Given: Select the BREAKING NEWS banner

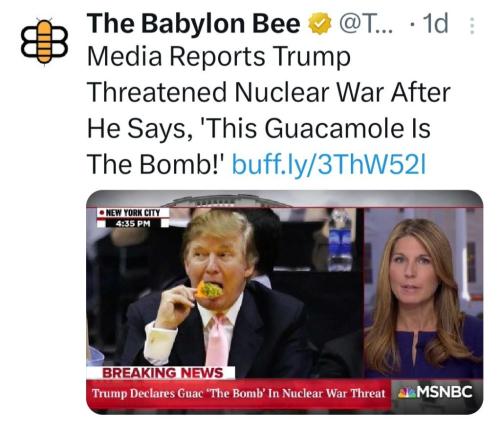Looking at the screenshot, I should pyautogui.click(x=161, y=373).
